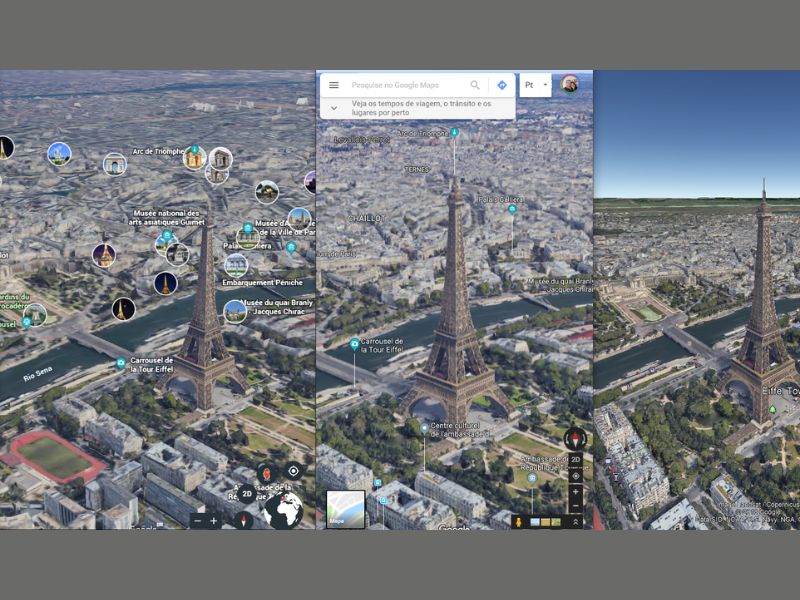800x600 pixels.
Task: Open orange Arc de Triomphe bubble with pin
Action: (194, 157)
